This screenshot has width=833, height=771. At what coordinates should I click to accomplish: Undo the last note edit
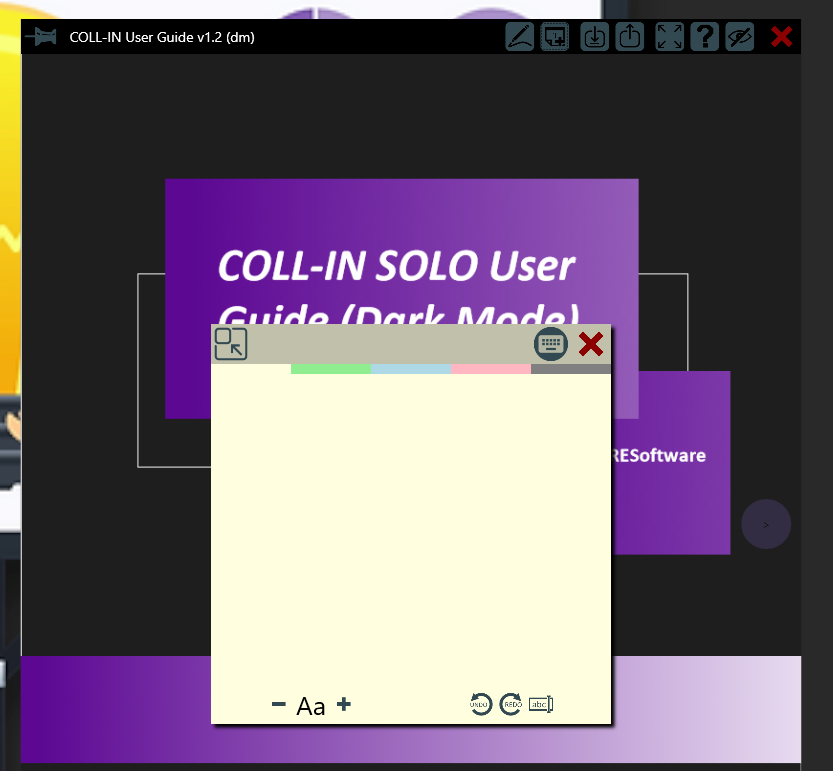tap(481, 704)
